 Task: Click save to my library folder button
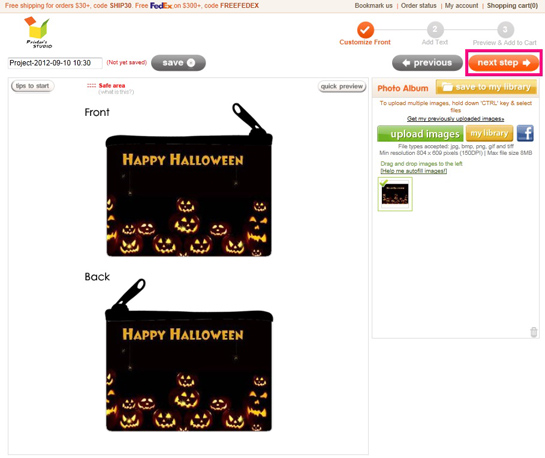tap(486, 87)
